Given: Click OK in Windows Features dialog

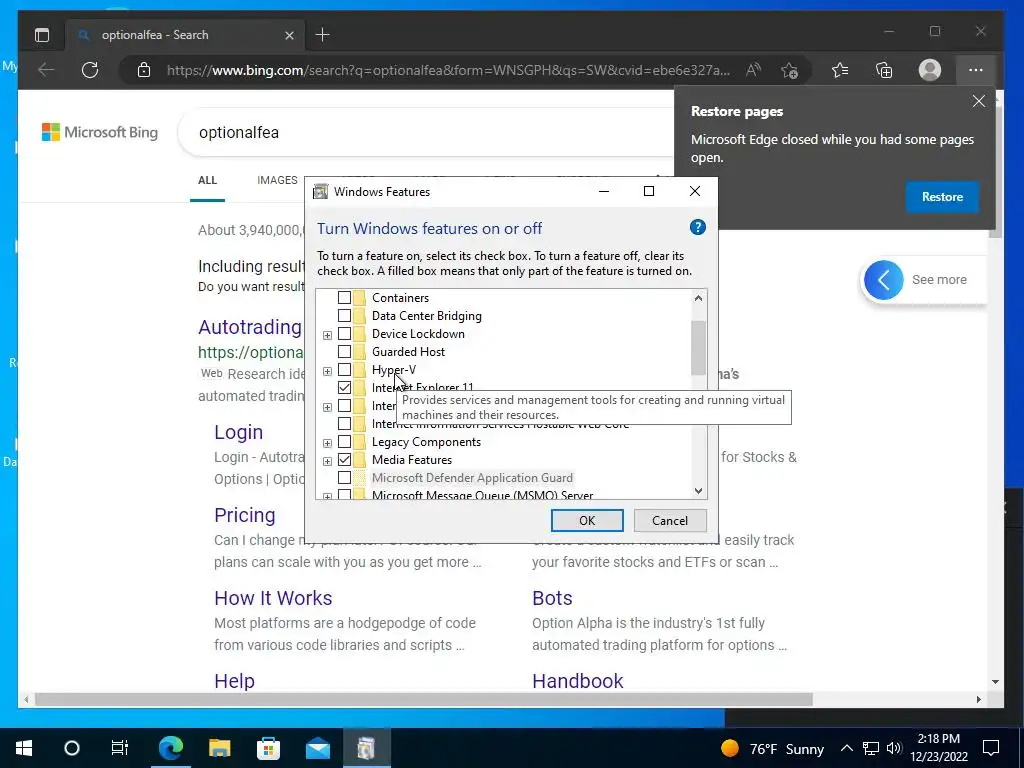Looking at the screenshot, I should pyautogui.click(x=587, y=520).
